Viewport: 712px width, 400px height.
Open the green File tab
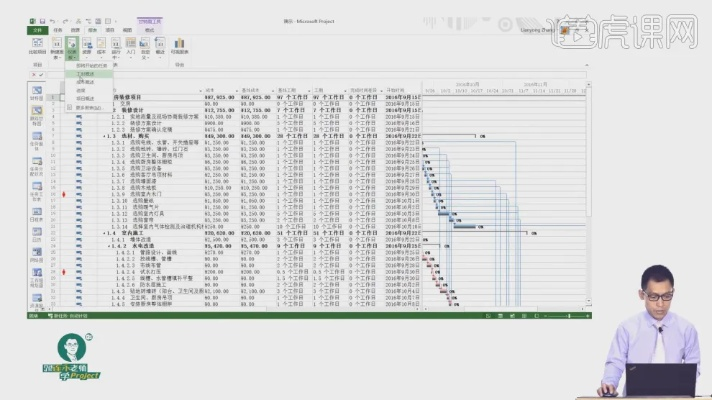(35, 30)
